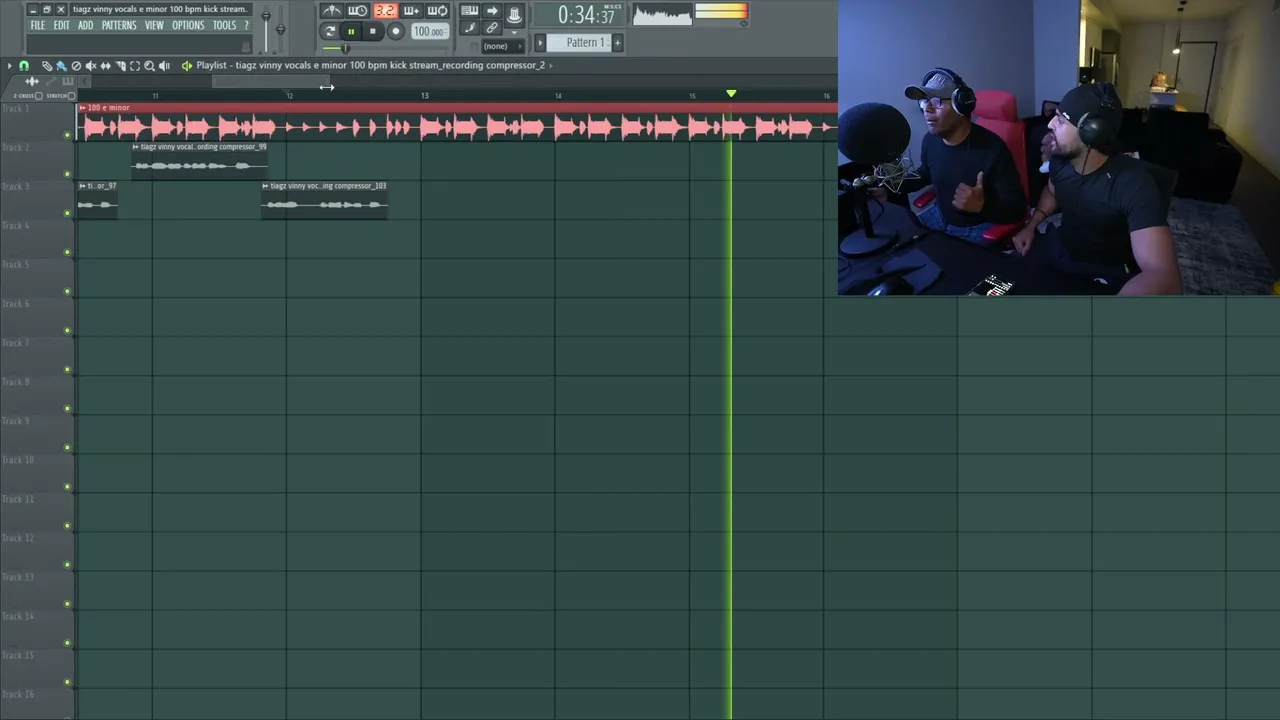Click the green speaker icon beside Playlist title

[x=187, y=66]
